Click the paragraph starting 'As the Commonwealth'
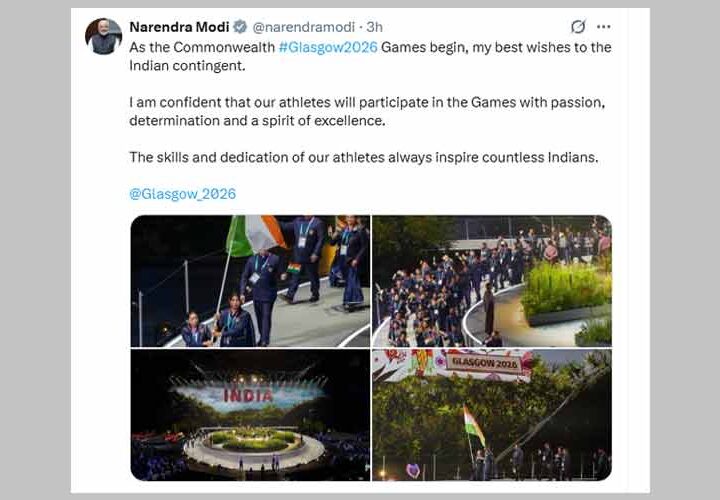 pos(370,56)
